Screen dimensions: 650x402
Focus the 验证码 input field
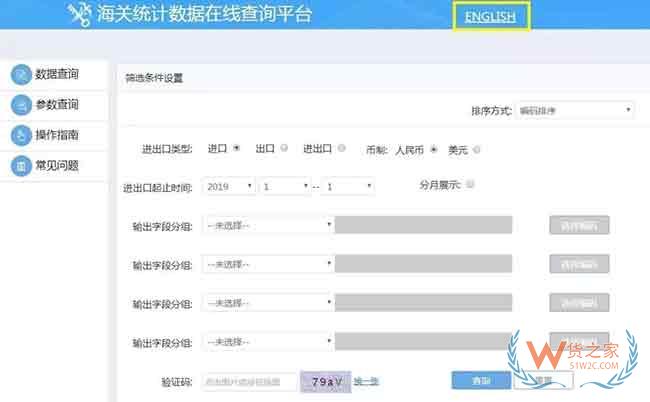point(250,381)
